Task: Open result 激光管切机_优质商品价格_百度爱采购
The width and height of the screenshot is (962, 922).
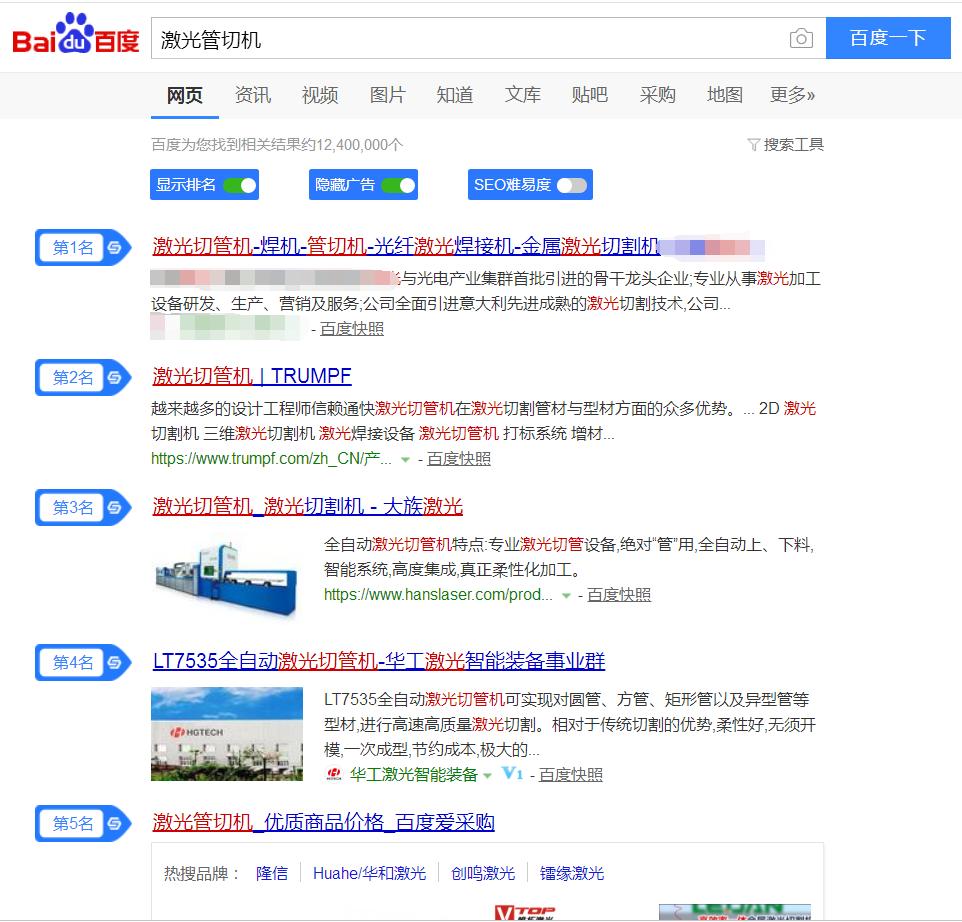Action: [x=323, y=822]
